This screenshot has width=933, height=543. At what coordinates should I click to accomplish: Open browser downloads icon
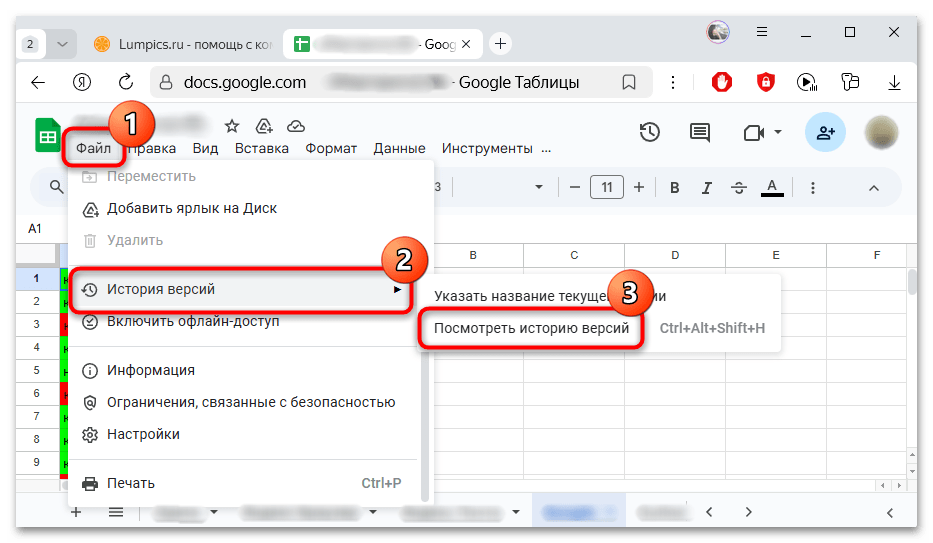tap(894, 83)
